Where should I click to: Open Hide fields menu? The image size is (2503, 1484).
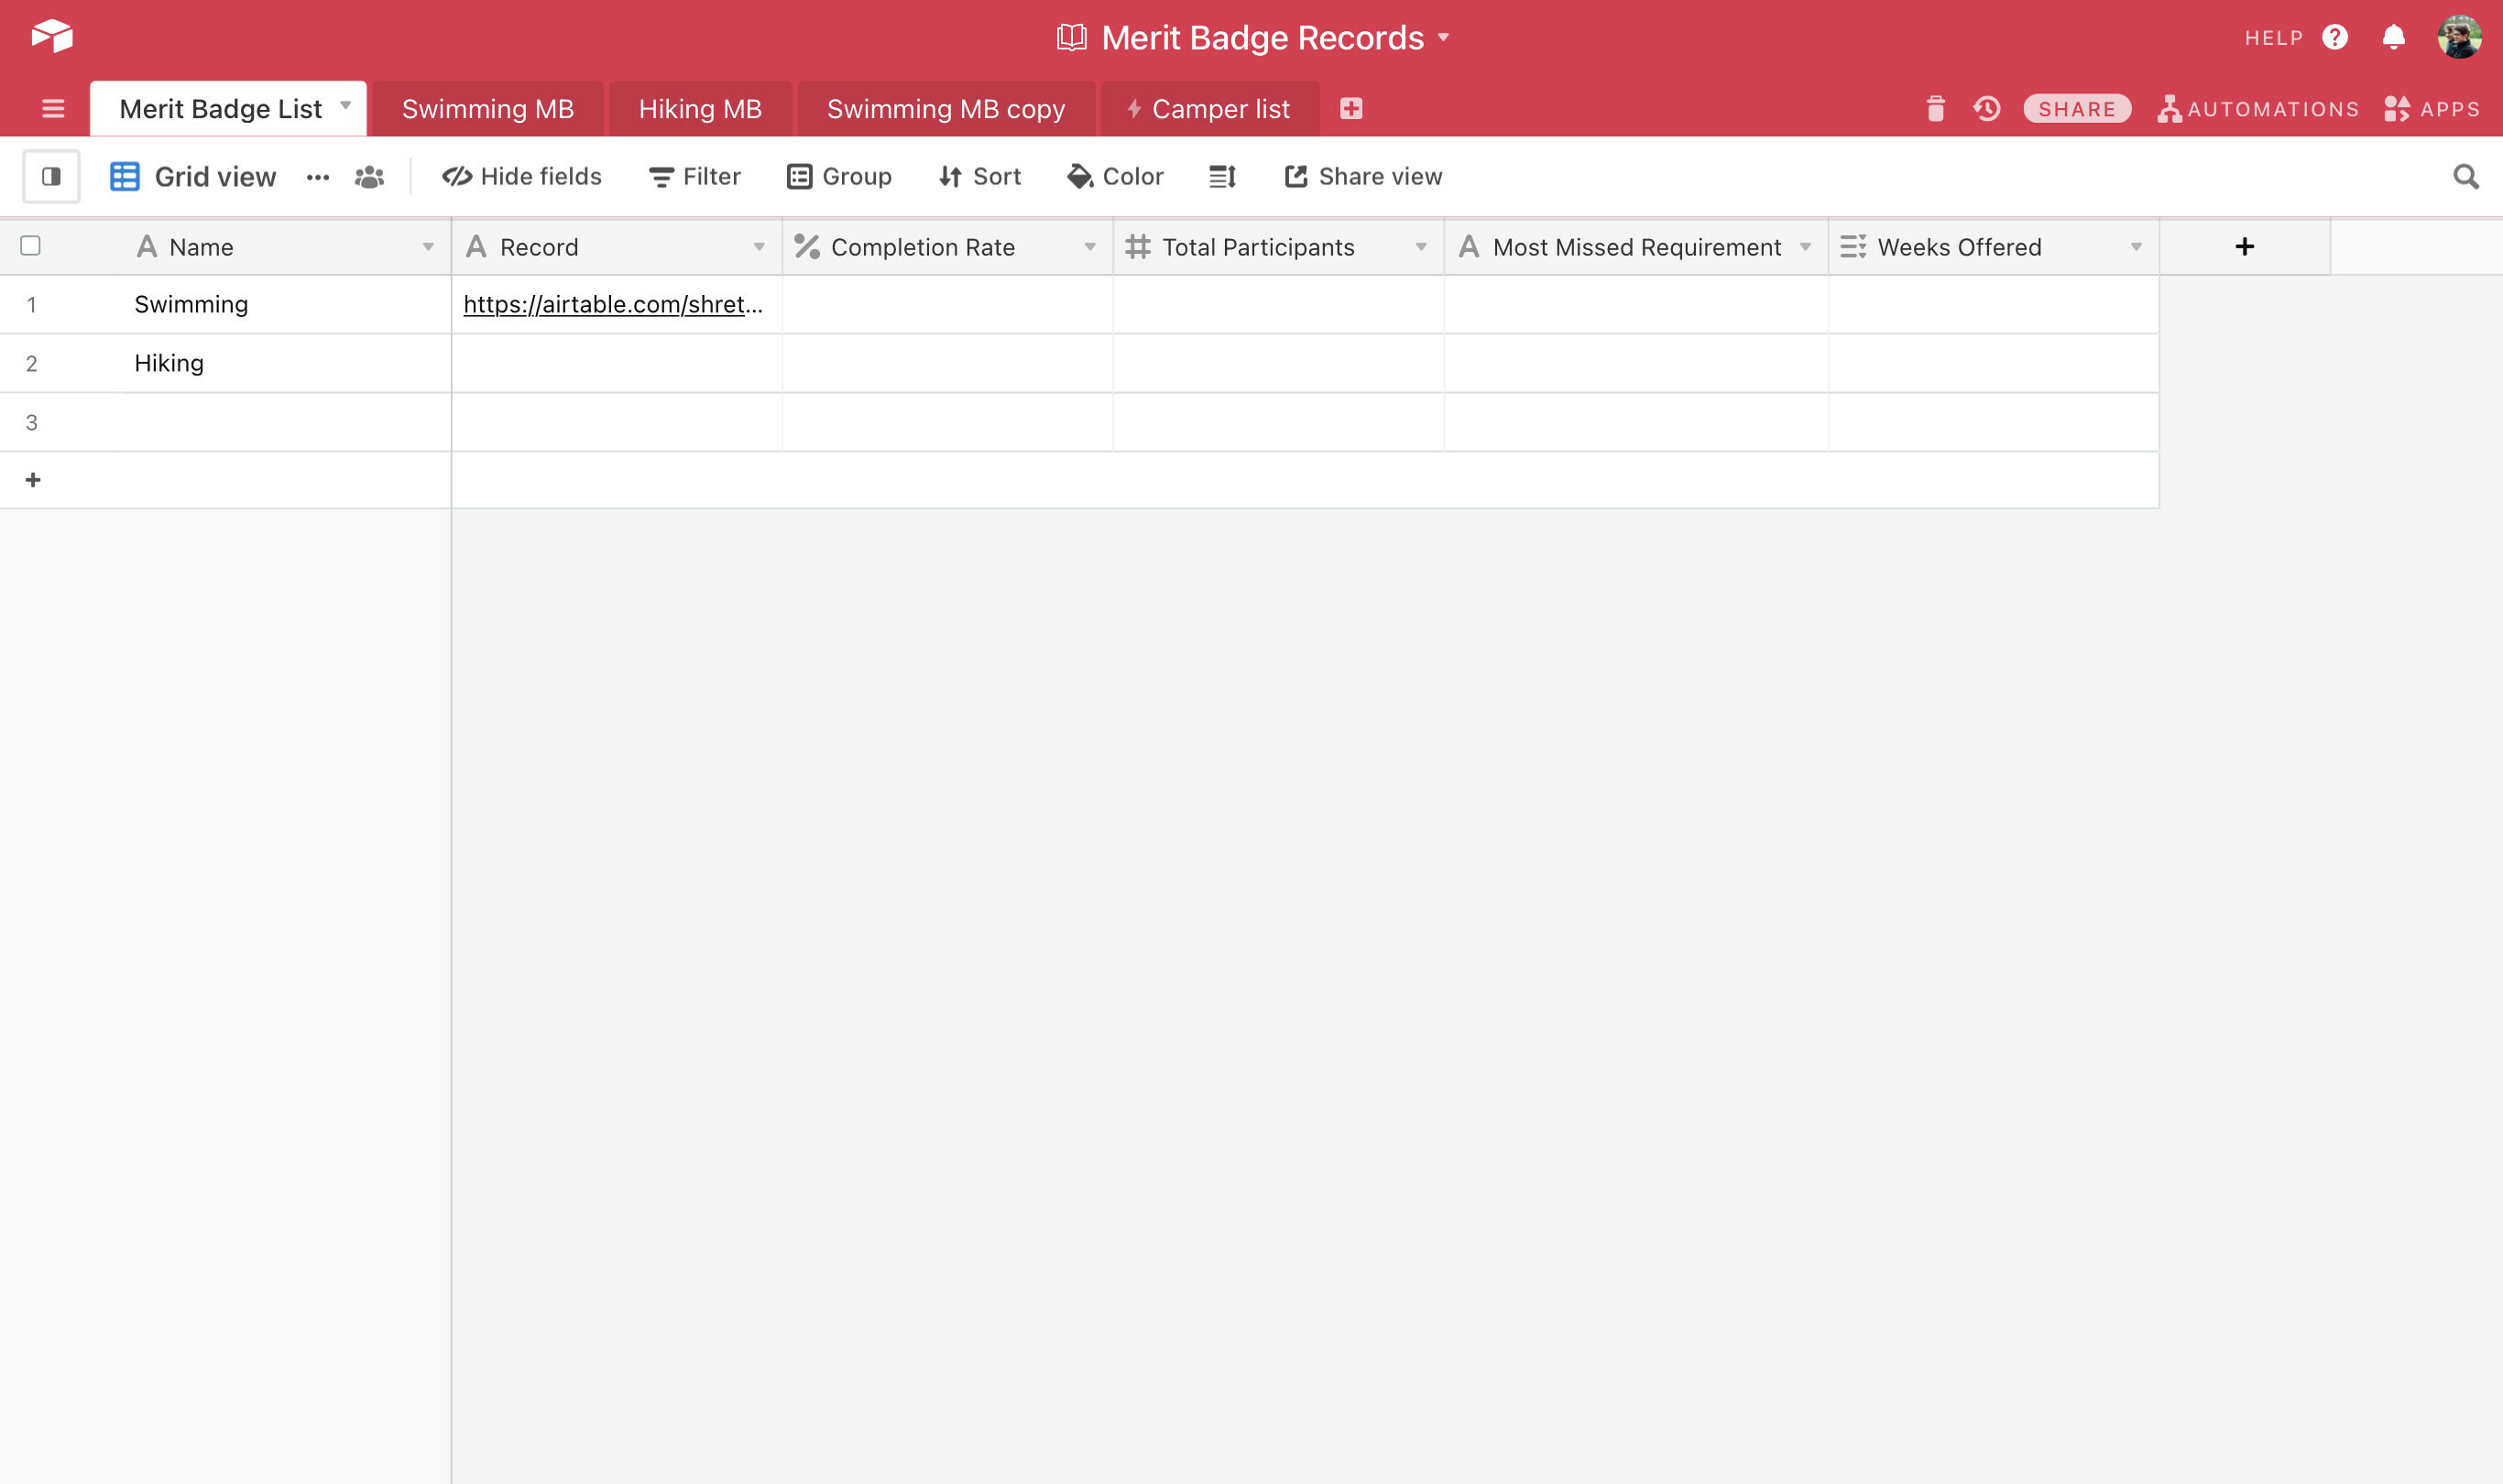pyautogui.click(x=522, y=177)
